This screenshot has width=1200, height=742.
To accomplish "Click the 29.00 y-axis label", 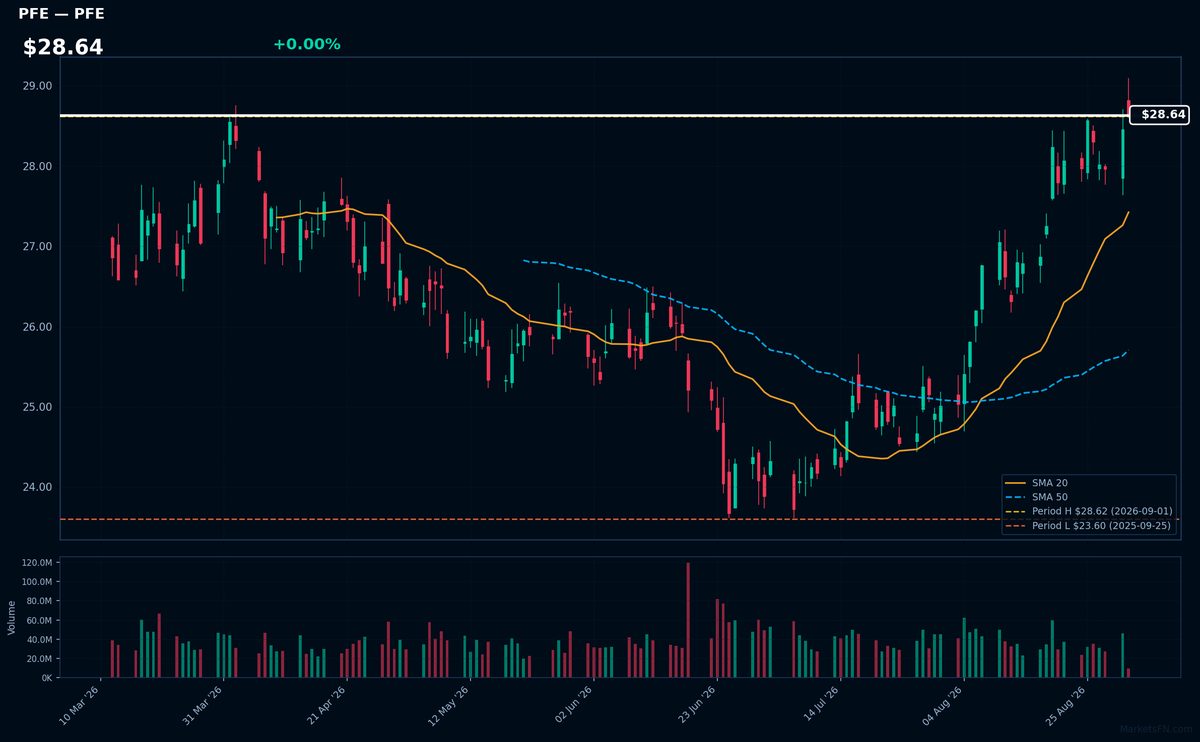I will (38, 86).
